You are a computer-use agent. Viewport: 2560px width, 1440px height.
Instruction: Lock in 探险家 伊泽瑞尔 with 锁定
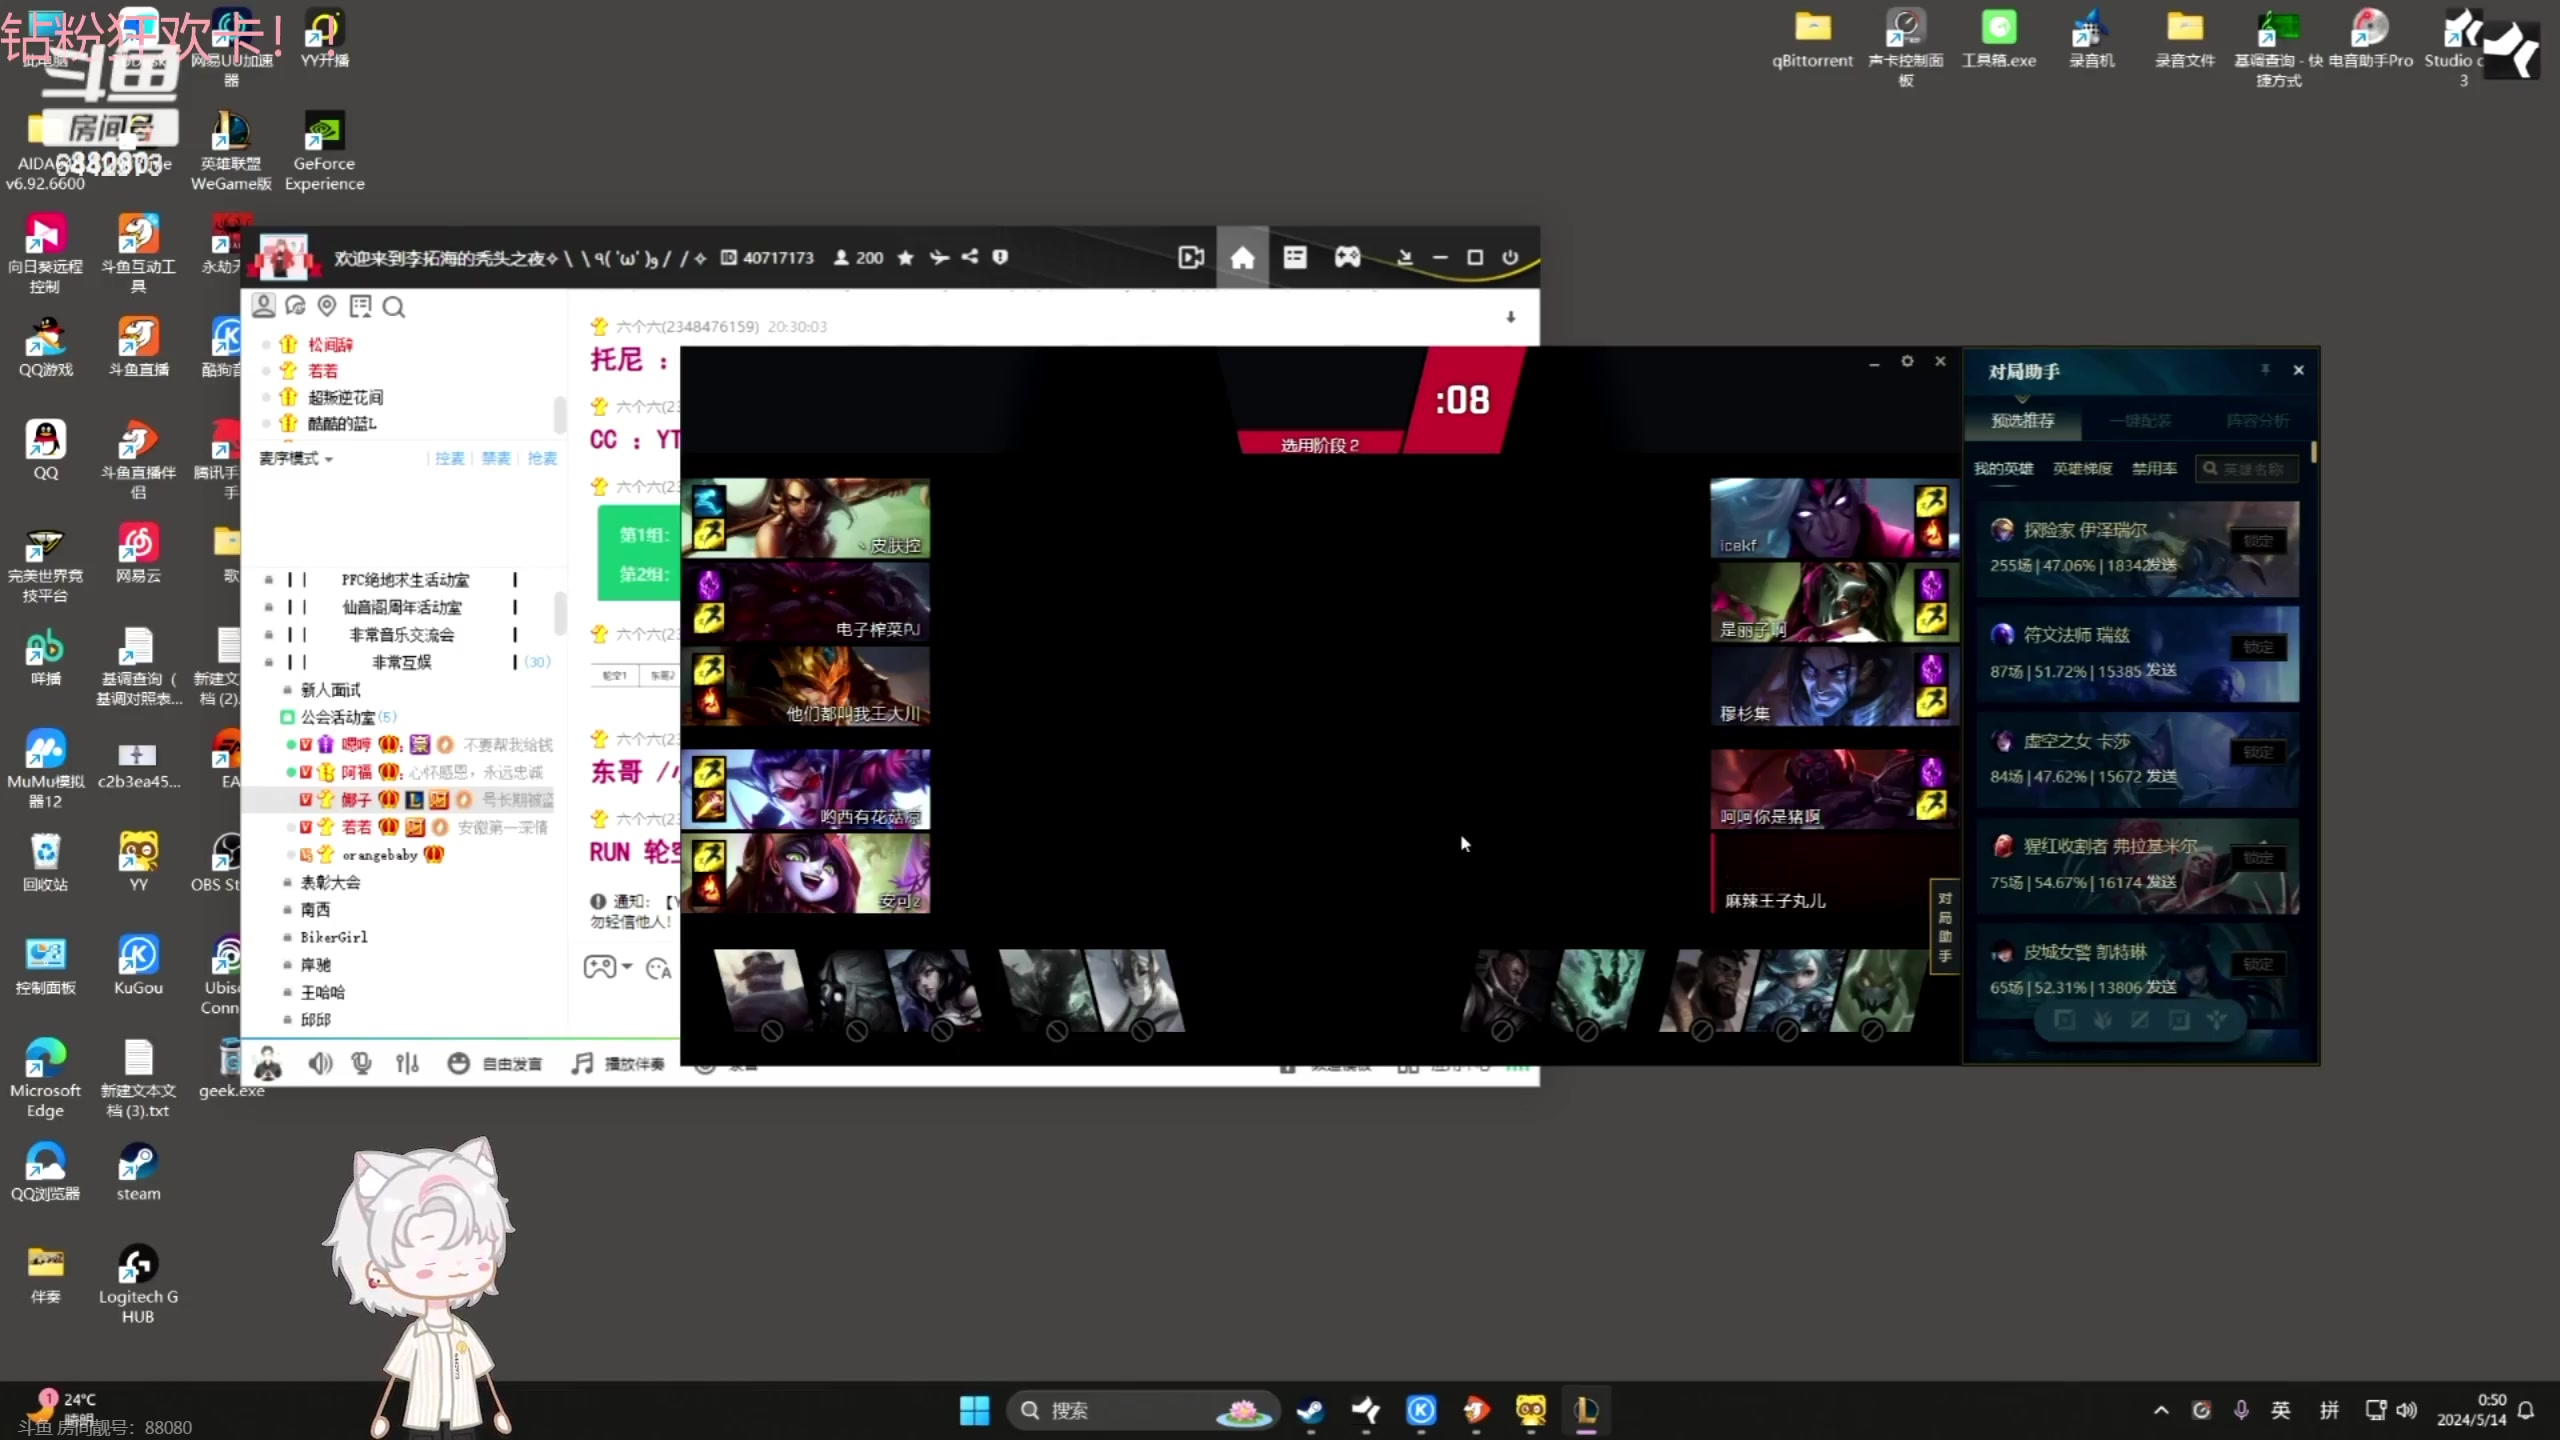[2258, 541]
